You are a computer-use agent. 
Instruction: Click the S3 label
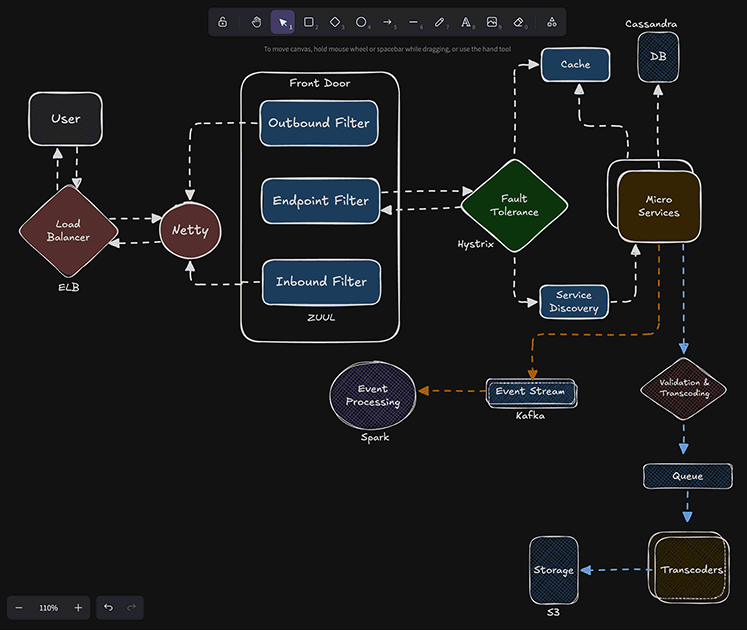tap(553, 612)
